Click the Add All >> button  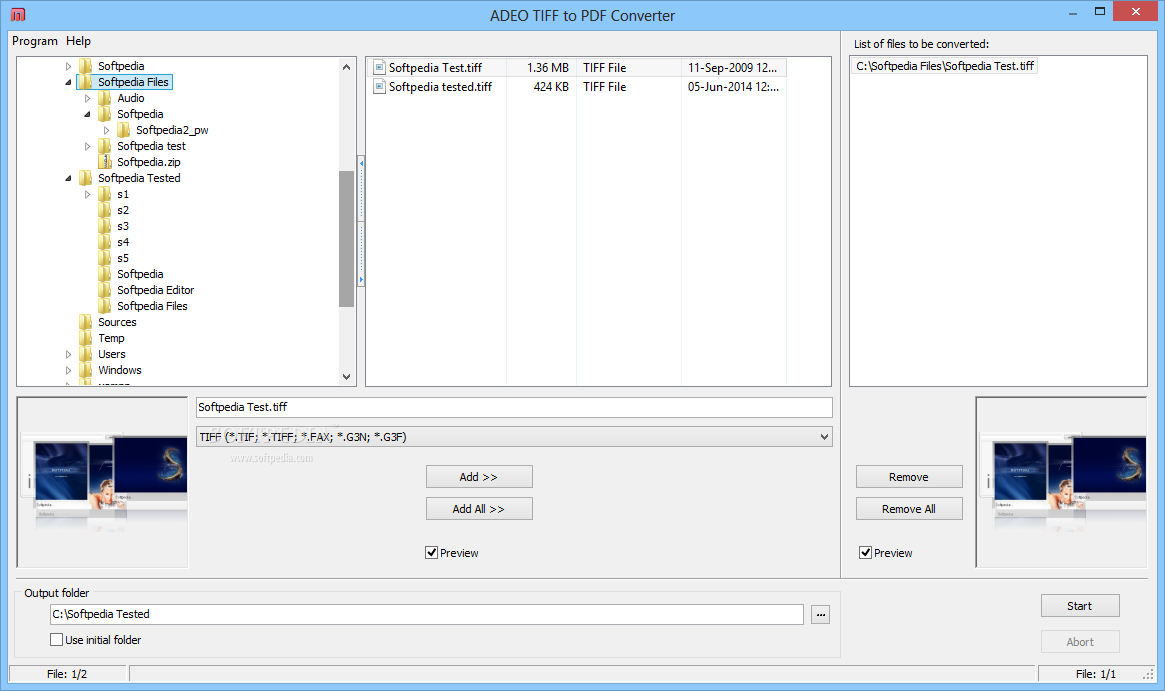[479, 509]
